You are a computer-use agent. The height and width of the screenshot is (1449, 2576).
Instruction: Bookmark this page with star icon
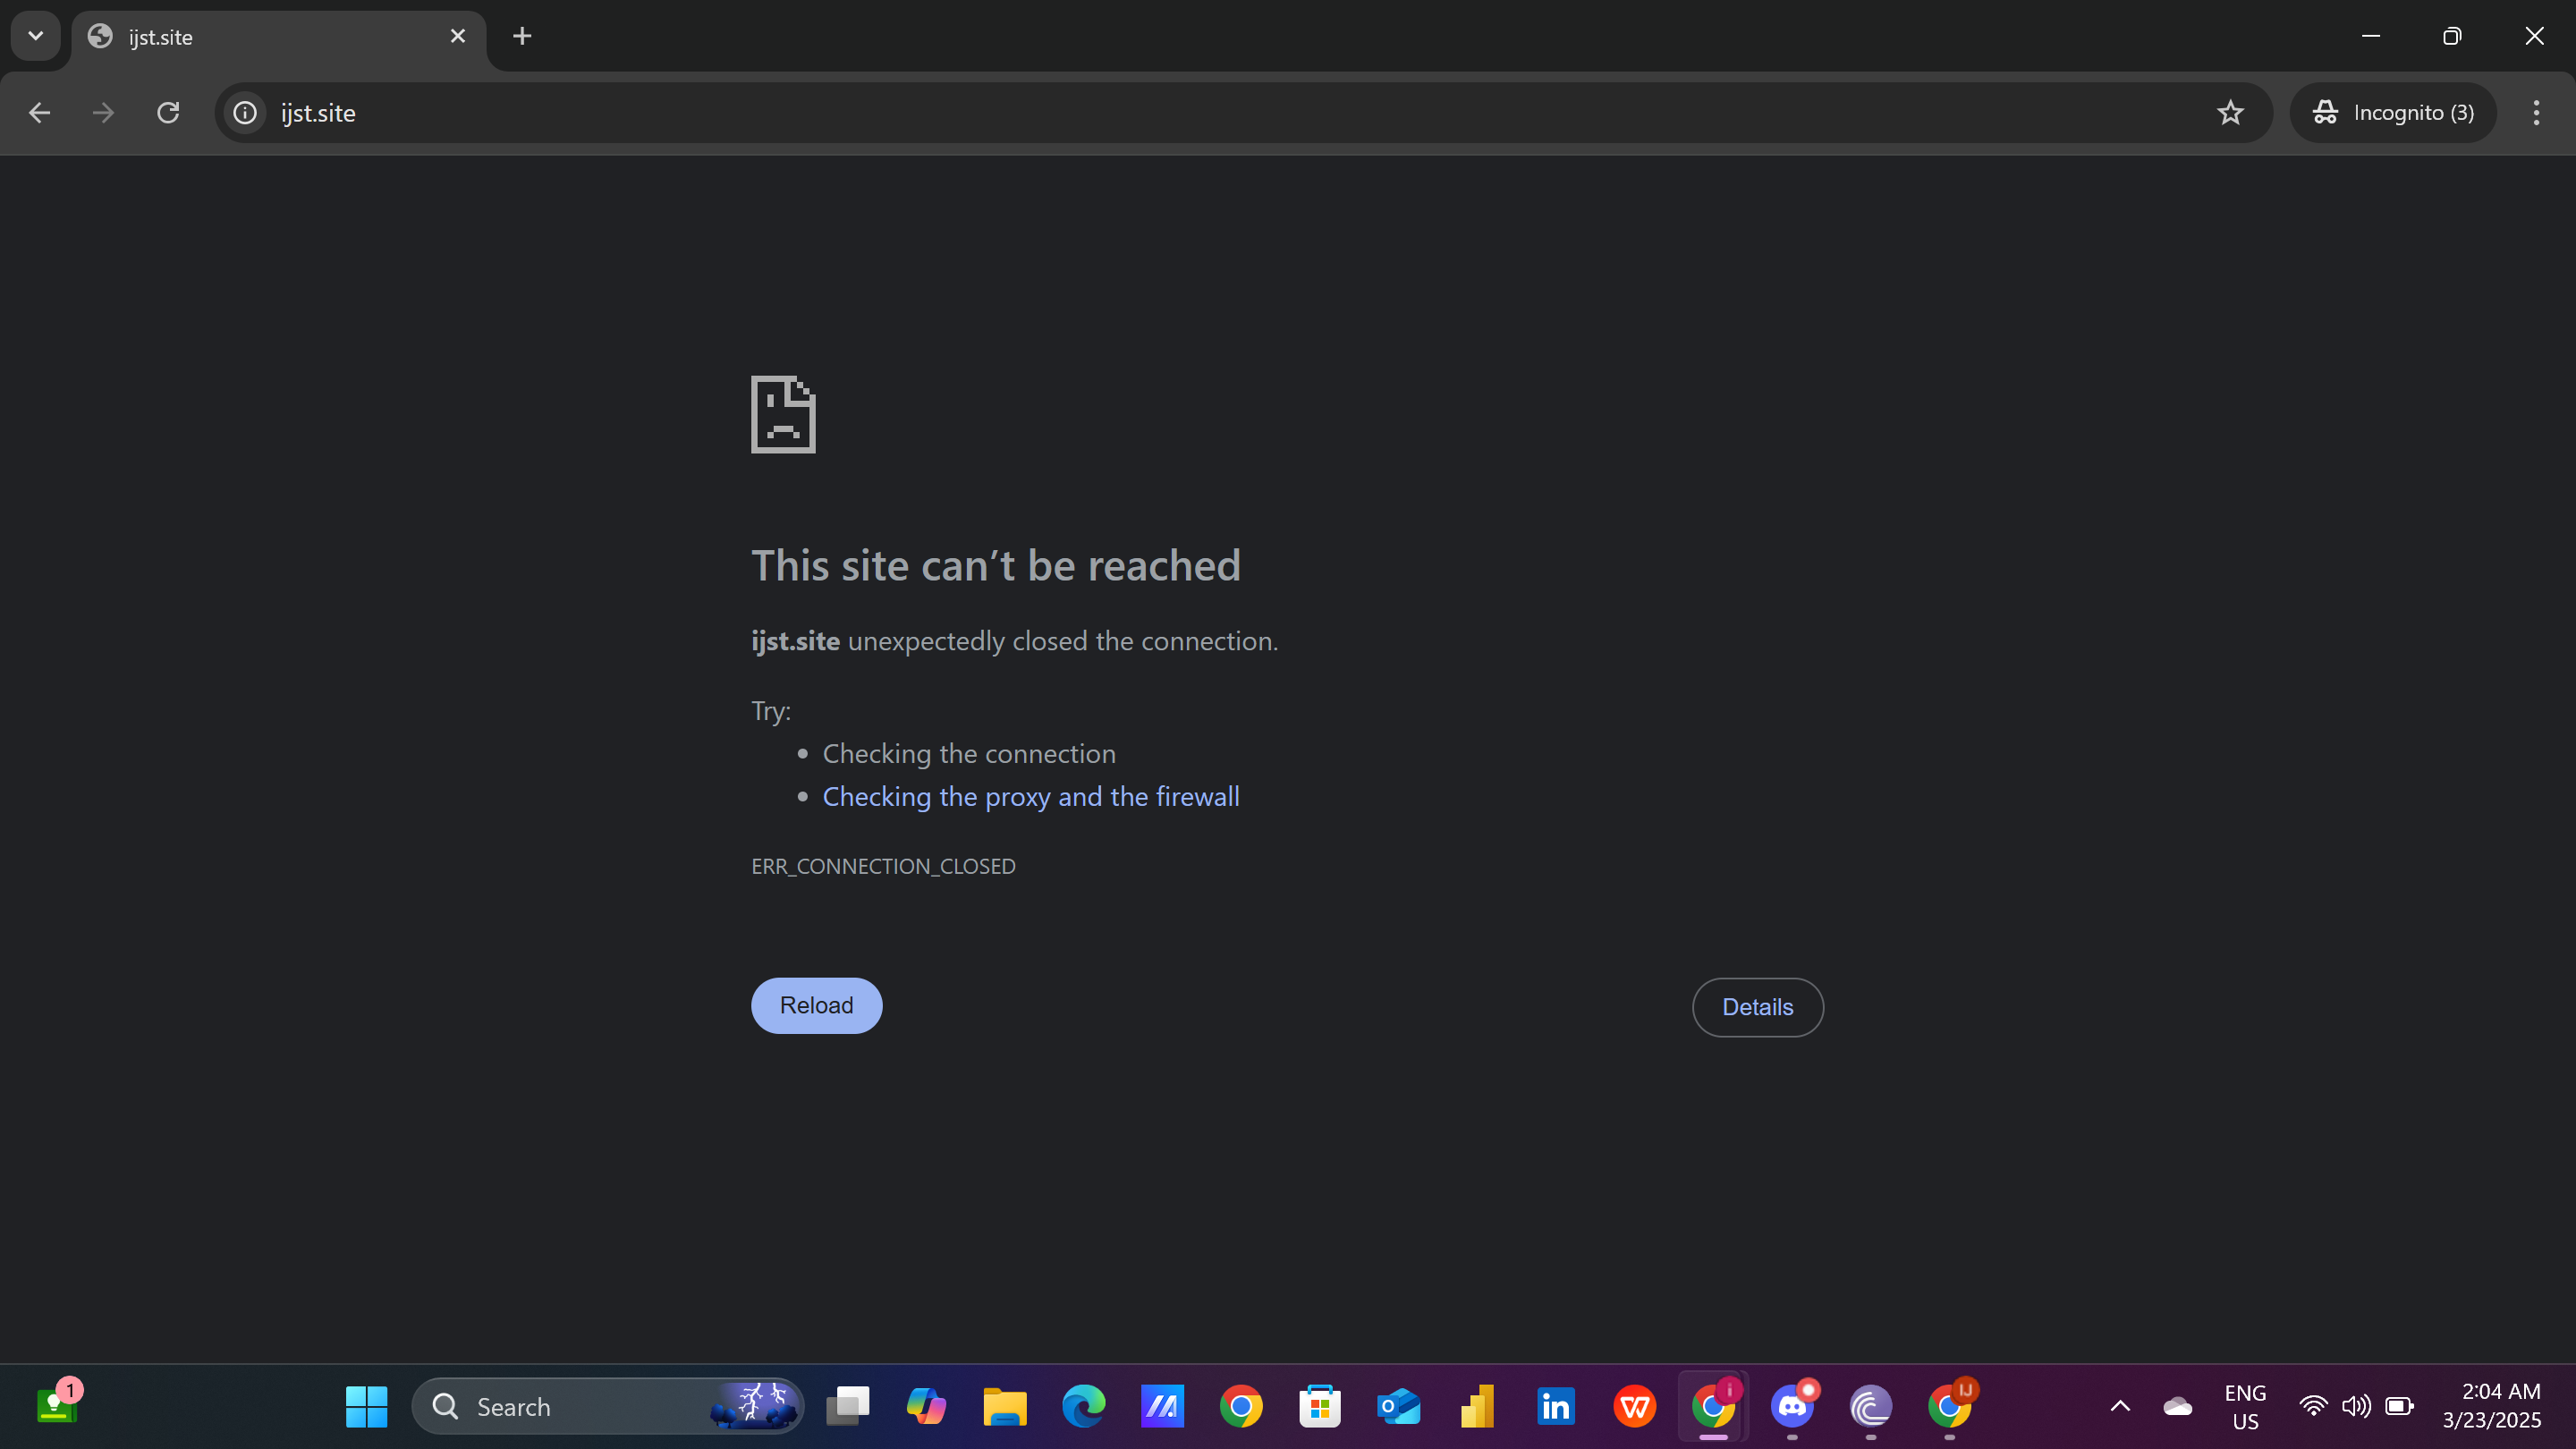tap(2230, 112)
